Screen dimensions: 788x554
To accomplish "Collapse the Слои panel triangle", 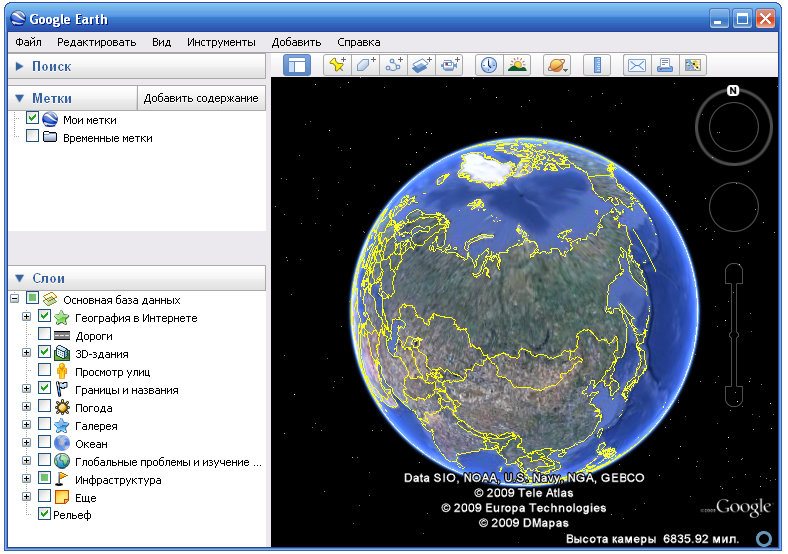I will point(20,278).
